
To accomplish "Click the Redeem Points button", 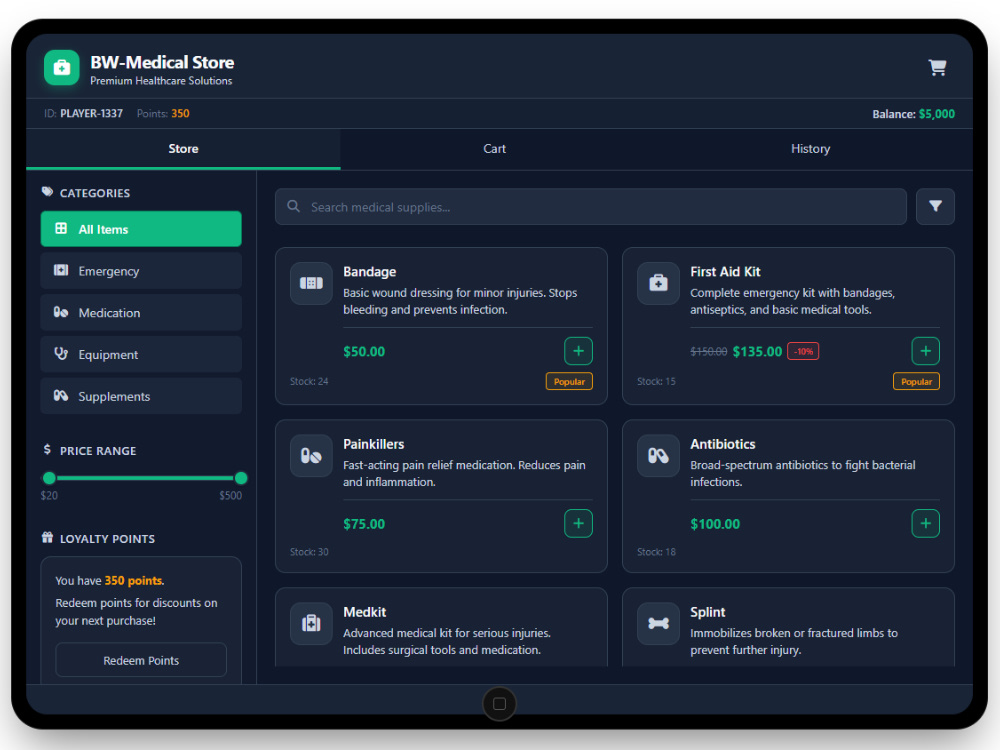I will pos(141,660).
